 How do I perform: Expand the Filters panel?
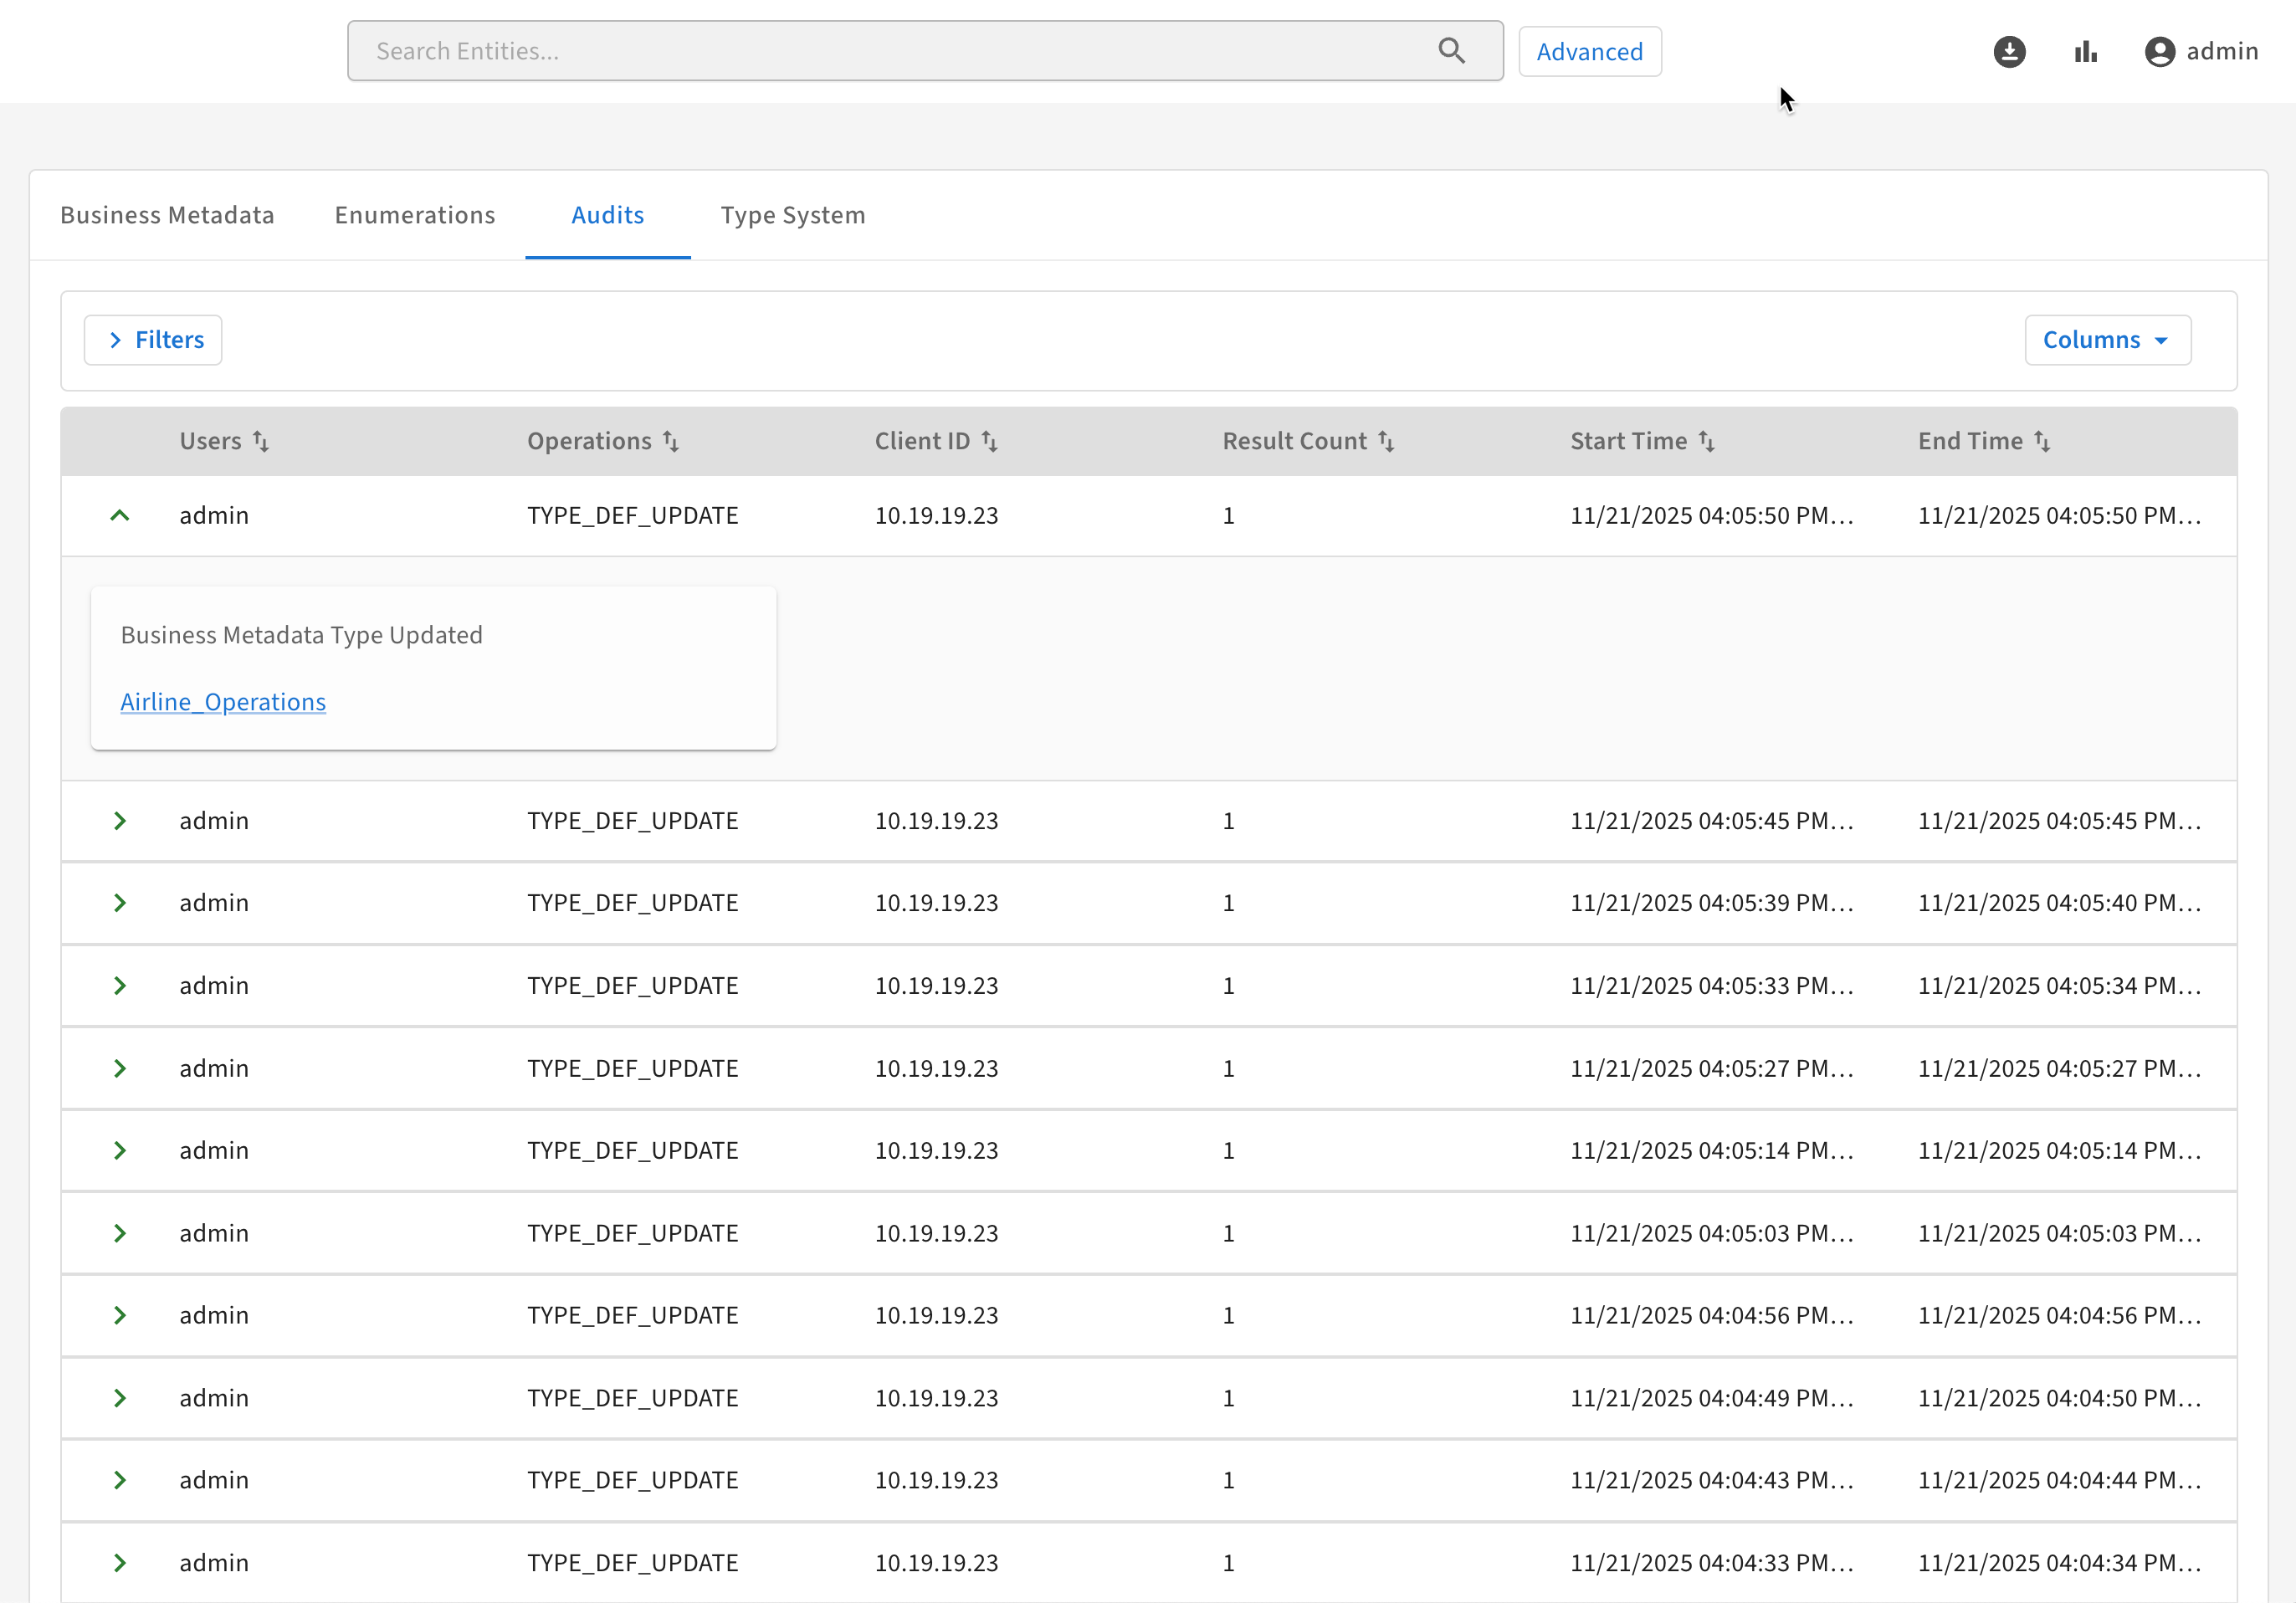click(x=153, y=340)
